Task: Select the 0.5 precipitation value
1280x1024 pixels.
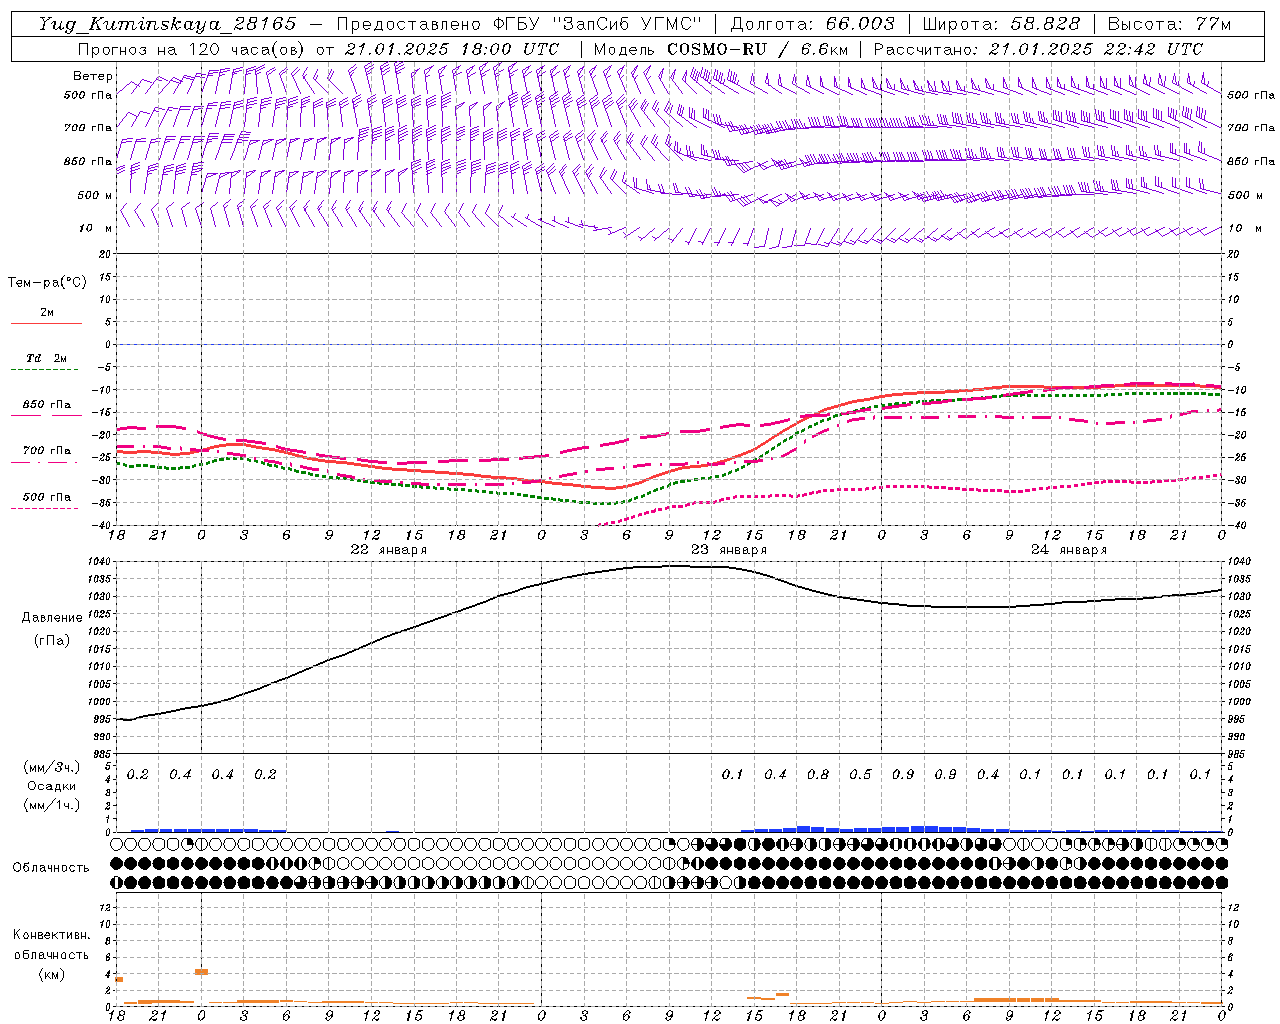Action: pyautogui.click(x=860, y=775)
